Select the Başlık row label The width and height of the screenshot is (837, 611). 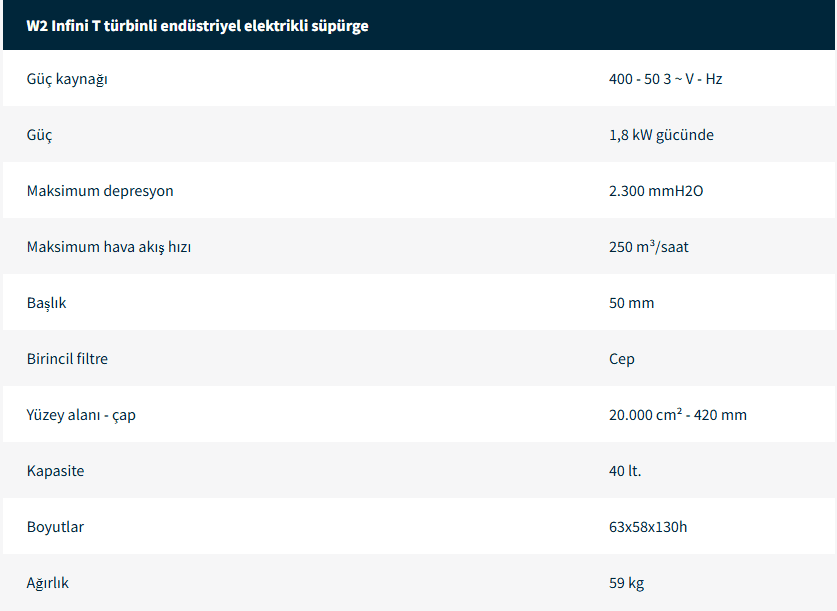(x=47, y=303)
